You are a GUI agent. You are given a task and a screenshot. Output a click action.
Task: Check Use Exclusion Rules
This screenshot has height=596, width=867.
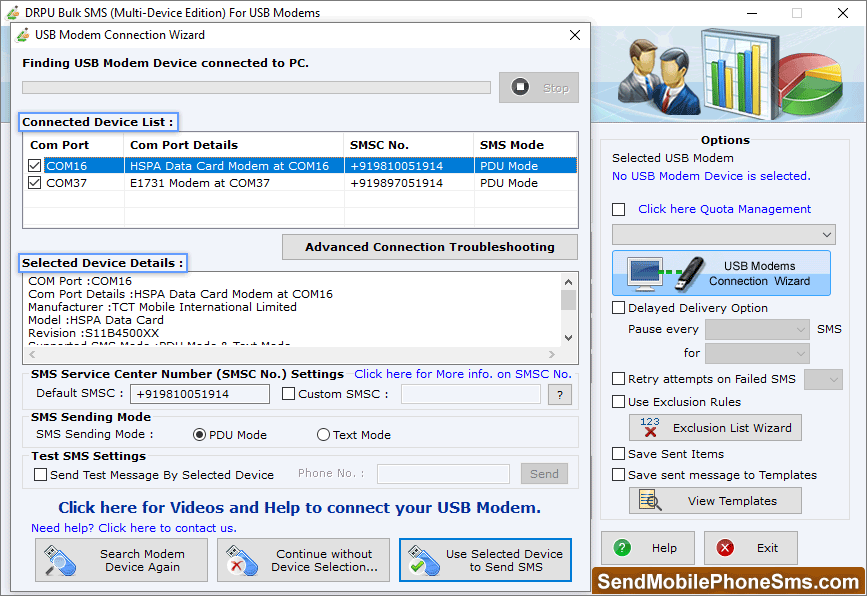[x=618, y=401]
